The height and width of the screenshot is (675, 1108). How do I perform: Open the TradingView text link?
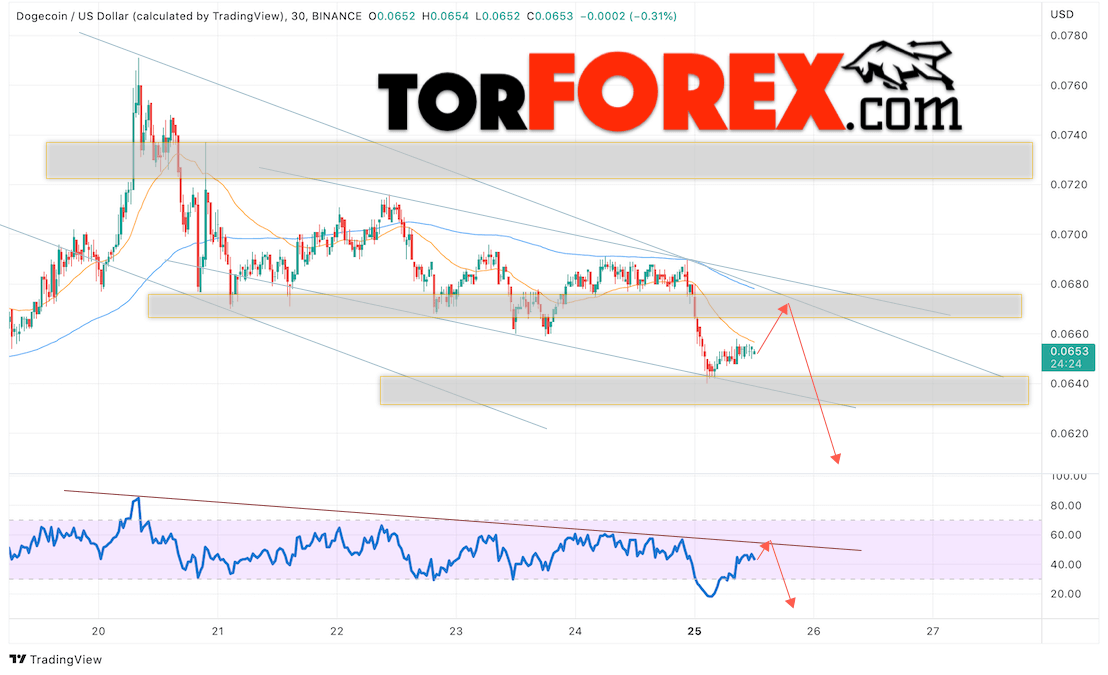coord(66,659)
